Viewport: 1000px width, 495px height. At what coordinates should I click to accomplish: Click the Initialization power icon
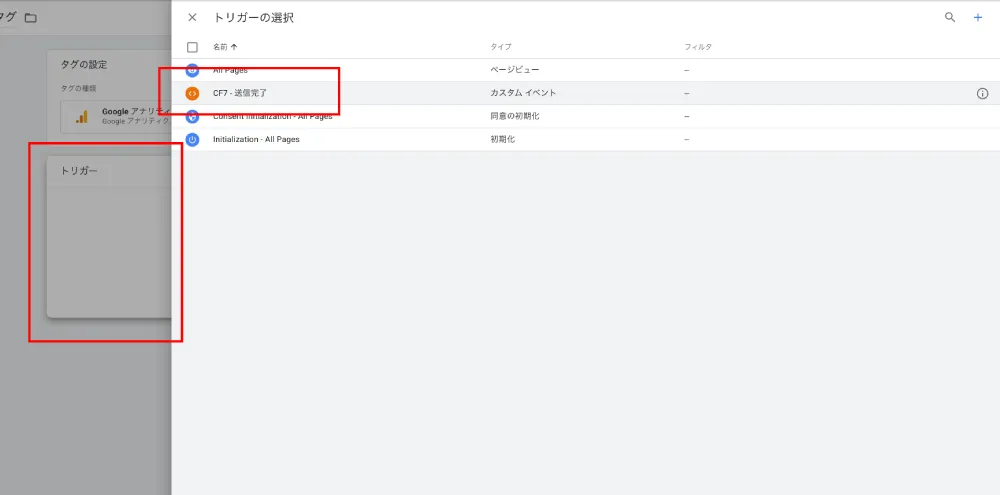click(x=192, y=139)
